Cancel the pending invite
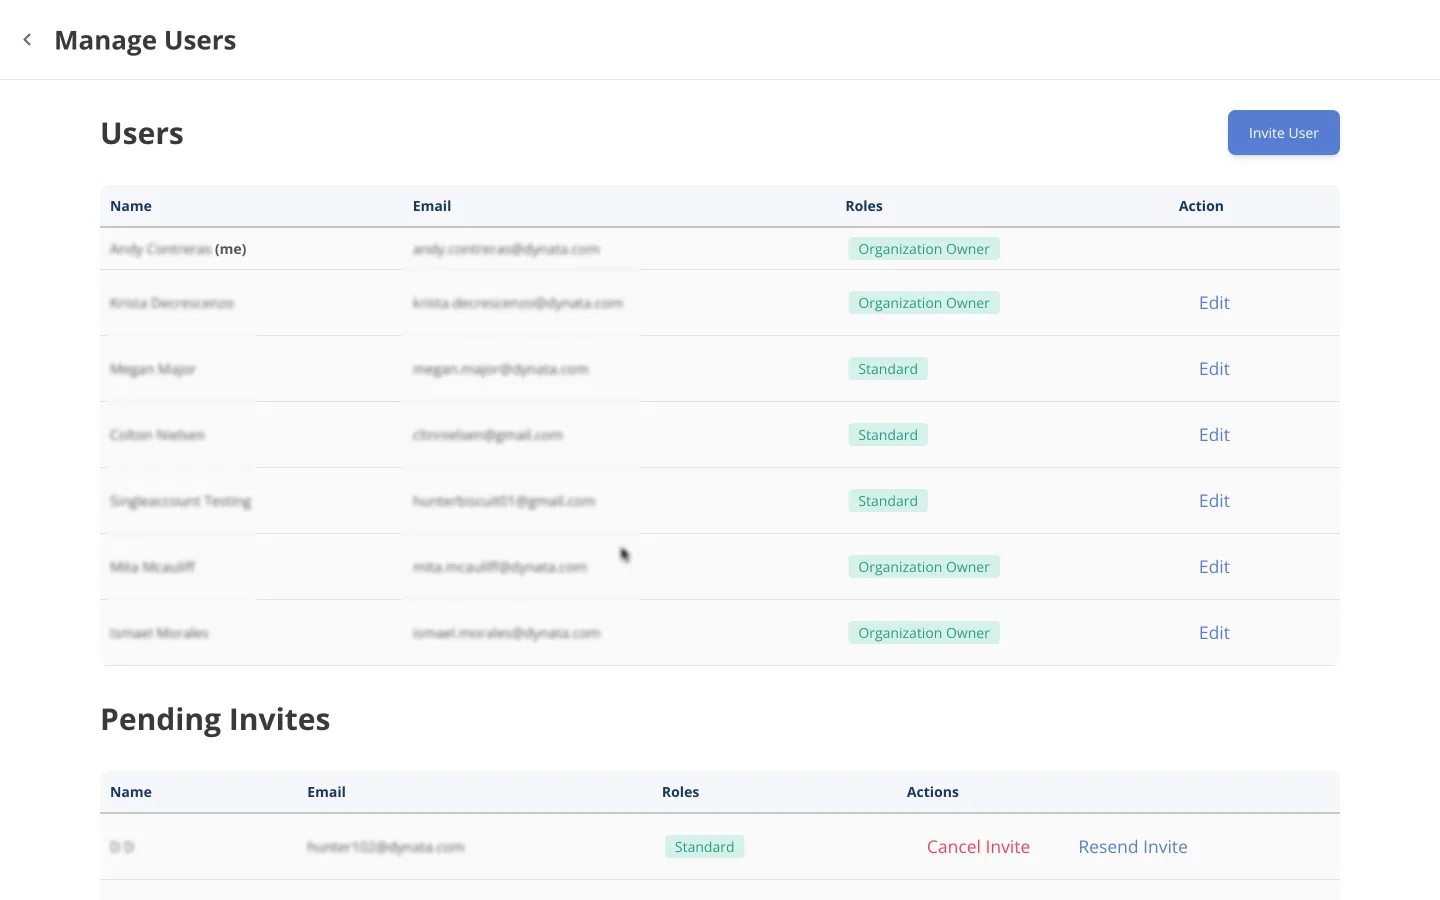The image size is (1440, 900). [977, 847]
